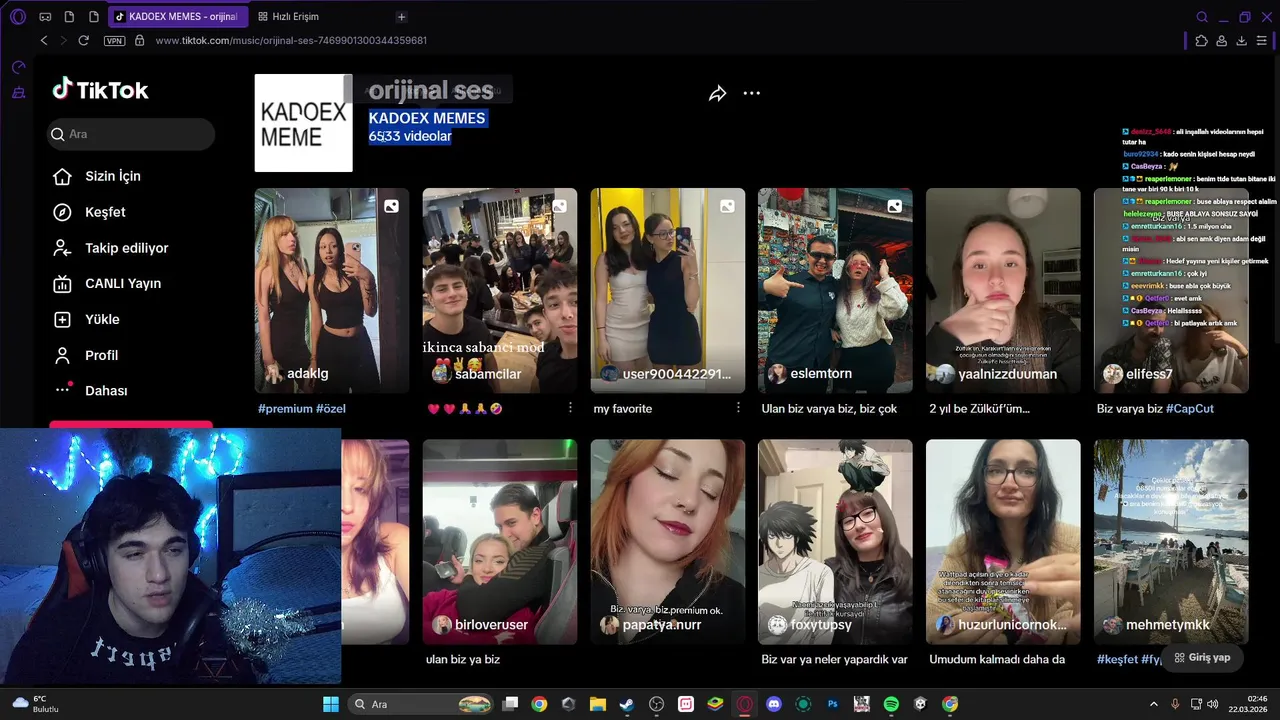
Task: Expand Dahası more options
Action: (90, 391)
